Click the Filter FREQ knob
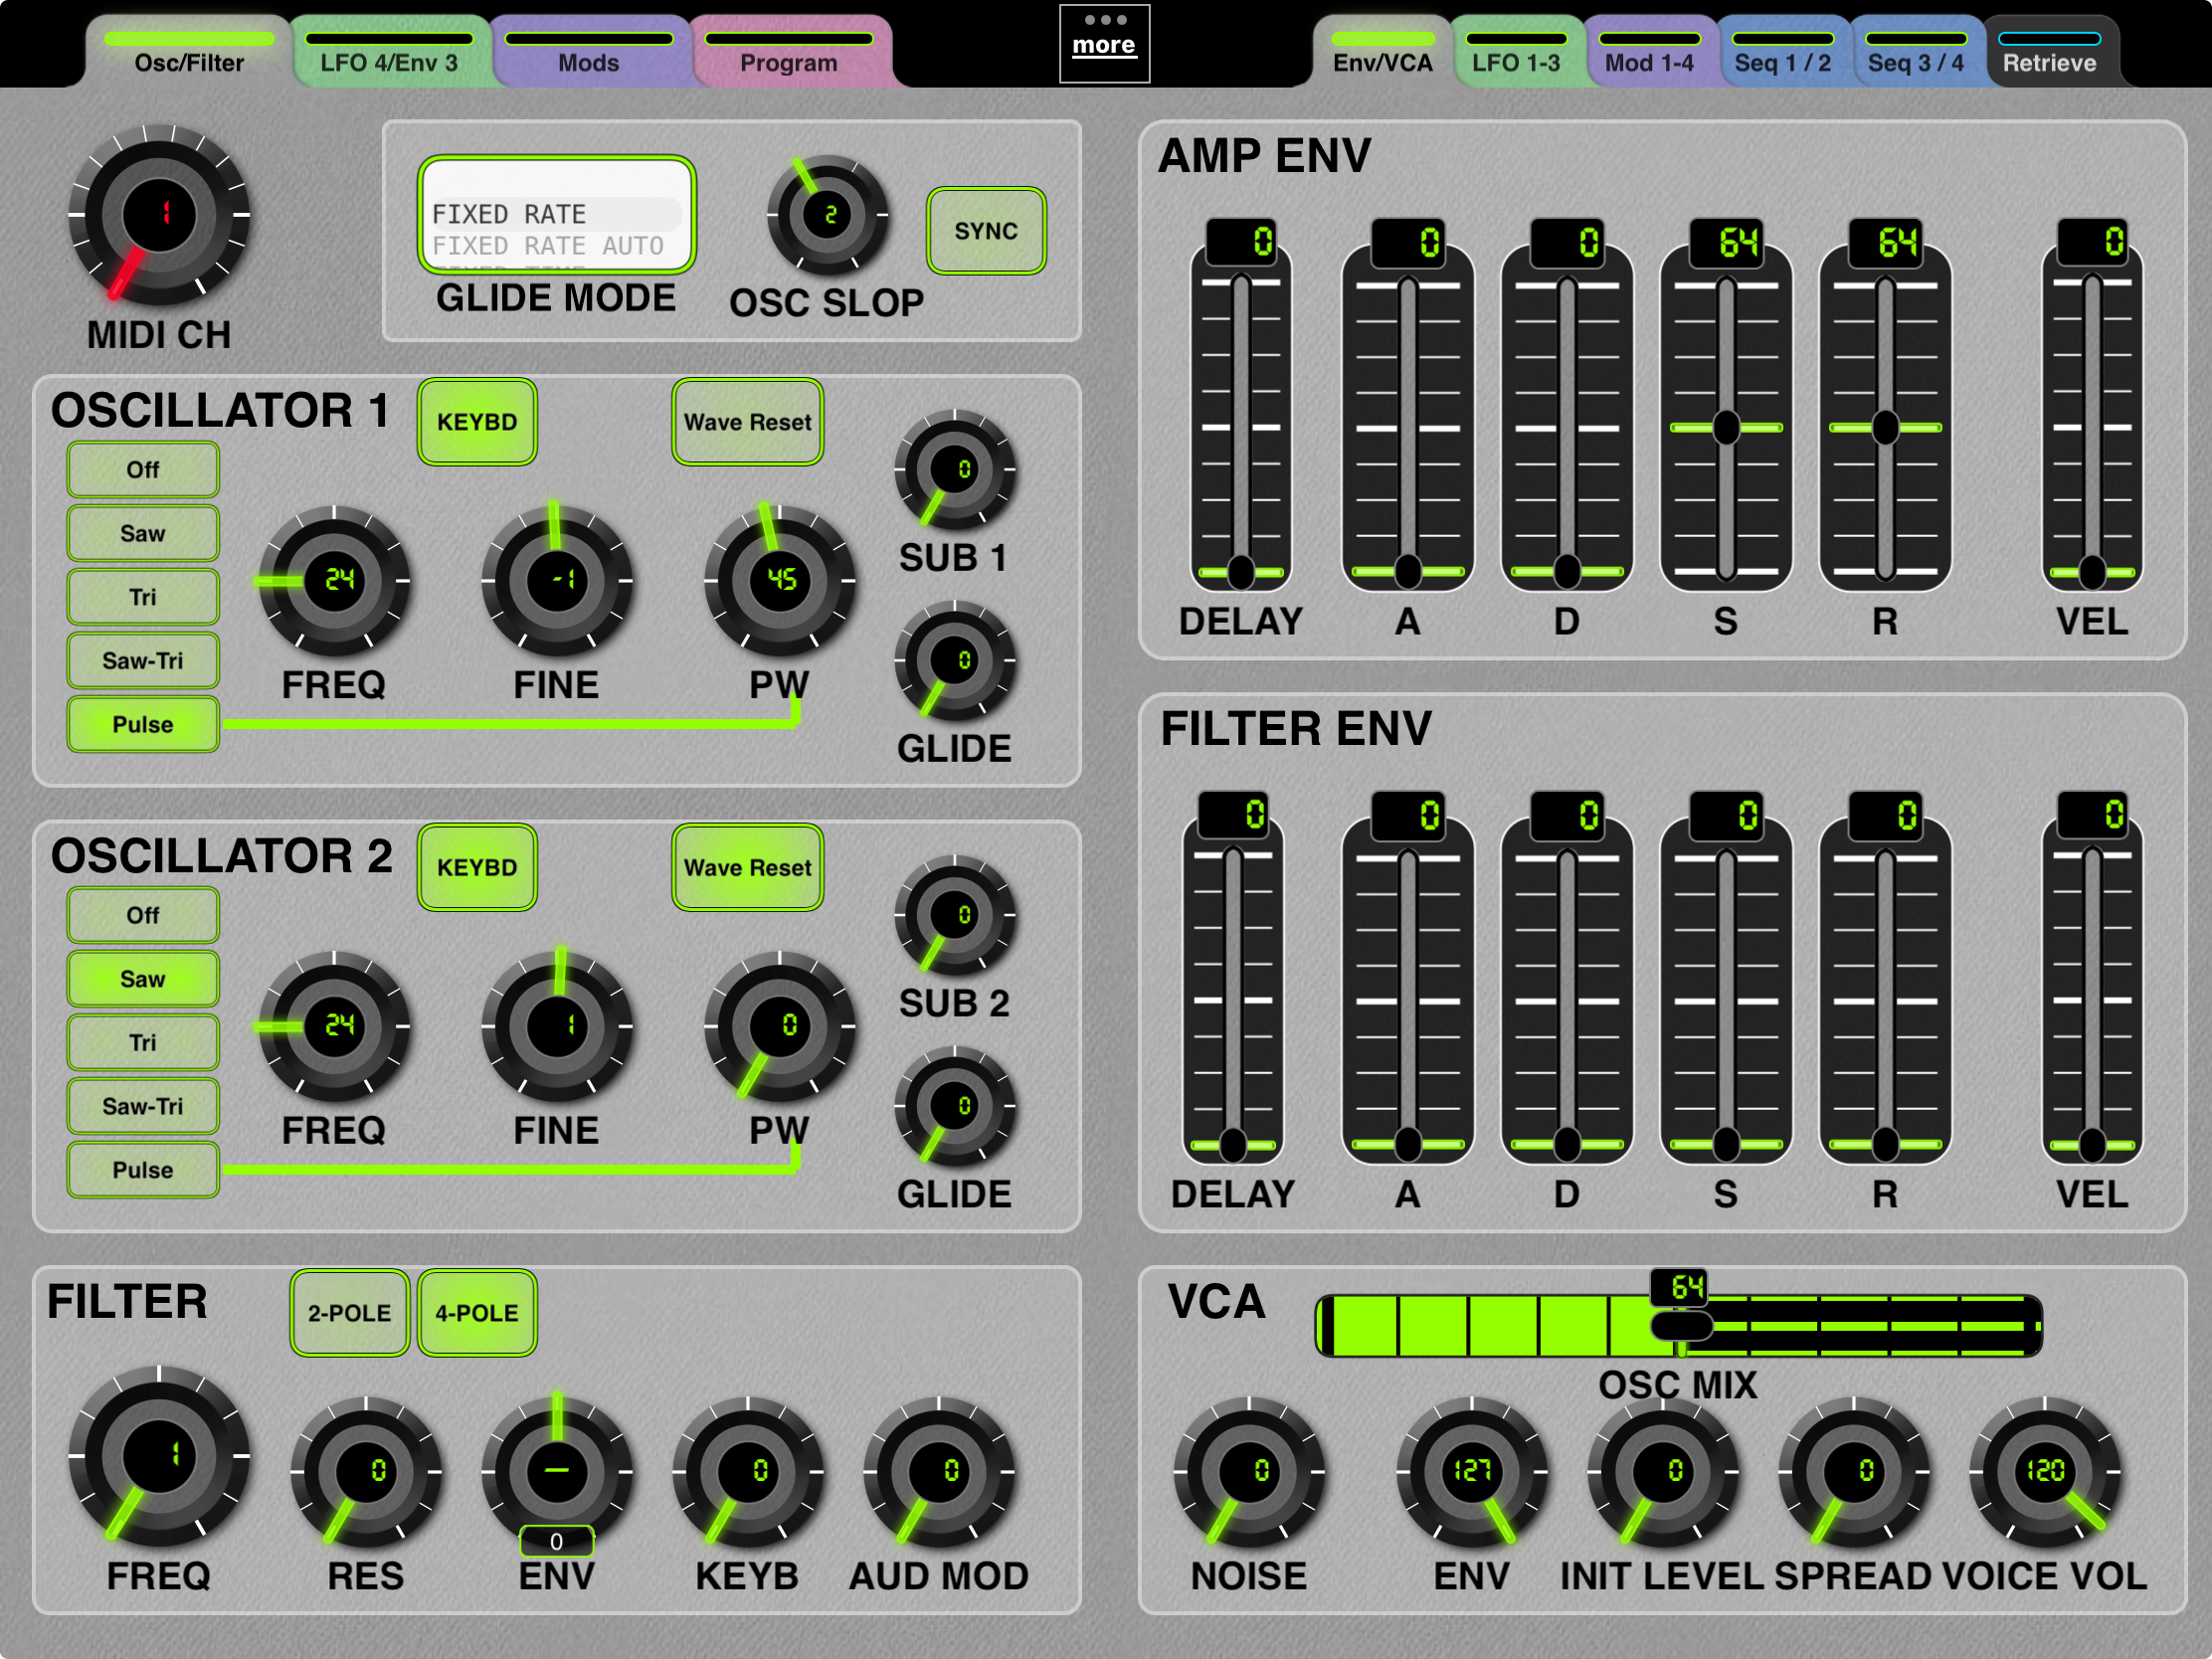Screen dimensions: 2212x1659 (x=159, y=1456)
